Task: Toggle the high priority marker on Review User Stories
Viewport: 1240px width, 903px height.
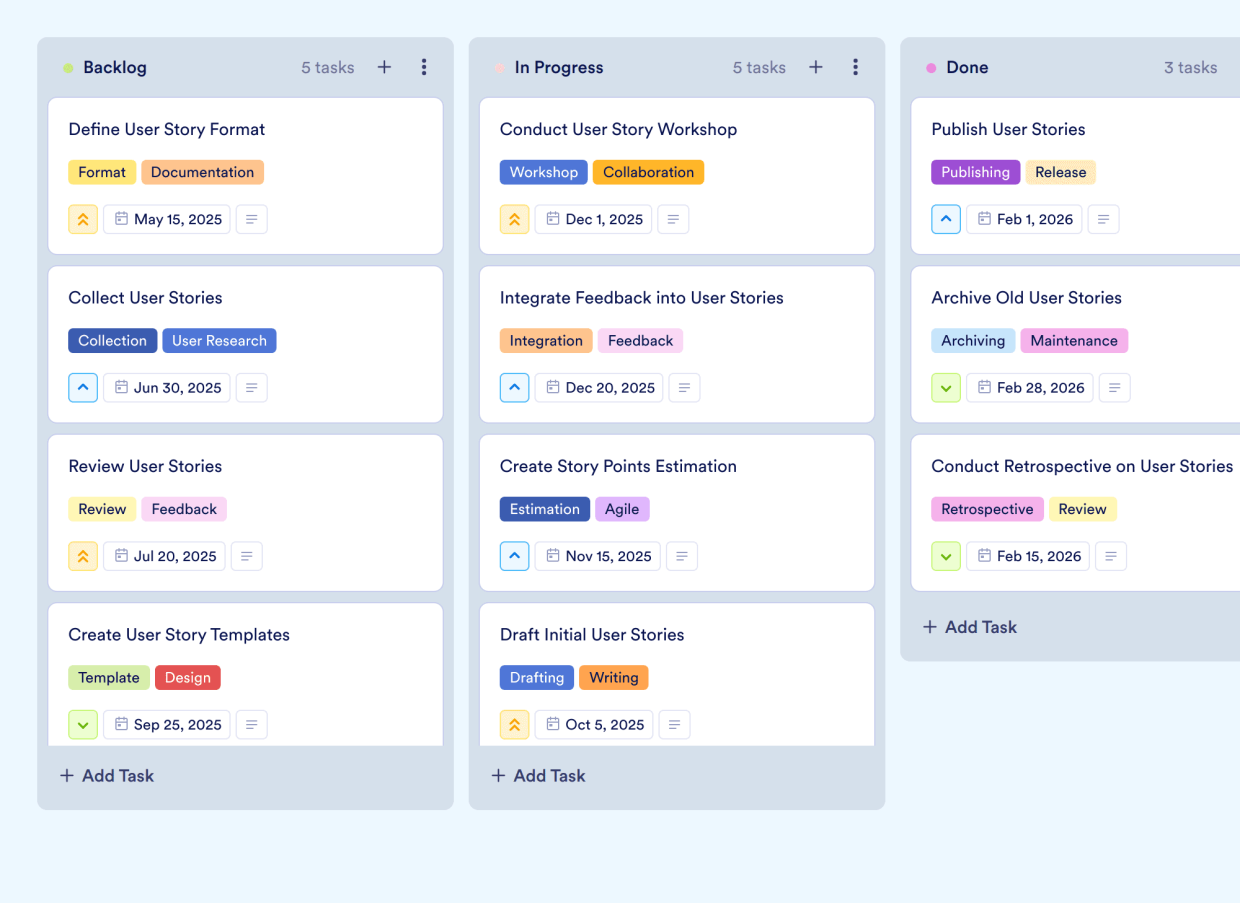Action: [x=83, y=556]
